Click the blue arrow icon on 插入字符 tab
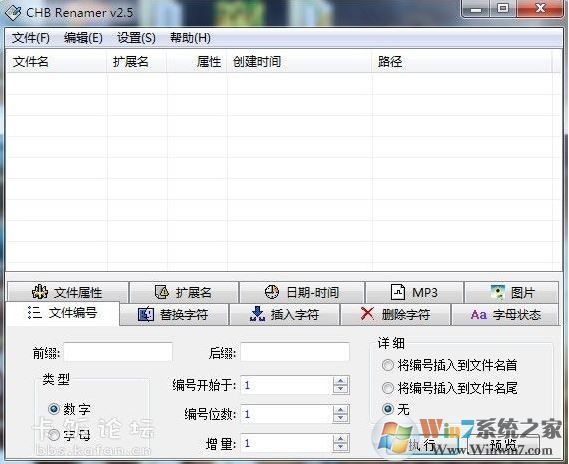The width and height of the screenshot is (569, 464). pos(257,314)
